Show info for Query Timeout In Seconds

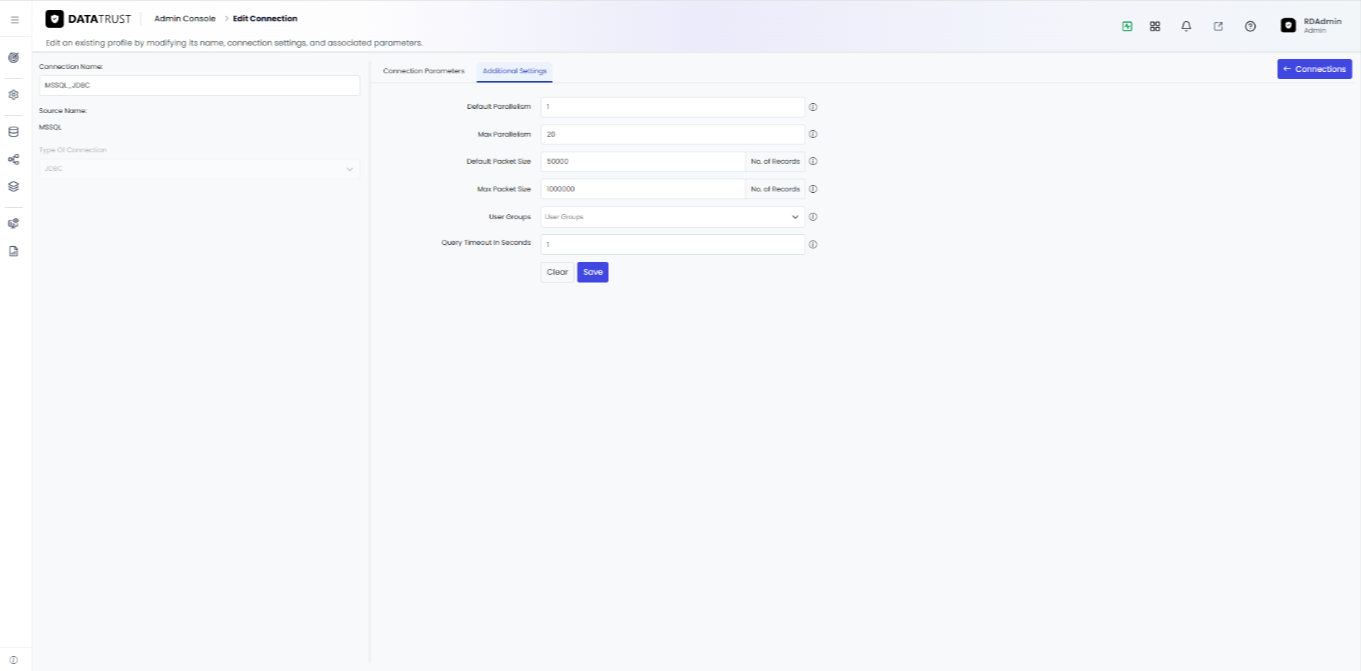[x=813, y=244]
